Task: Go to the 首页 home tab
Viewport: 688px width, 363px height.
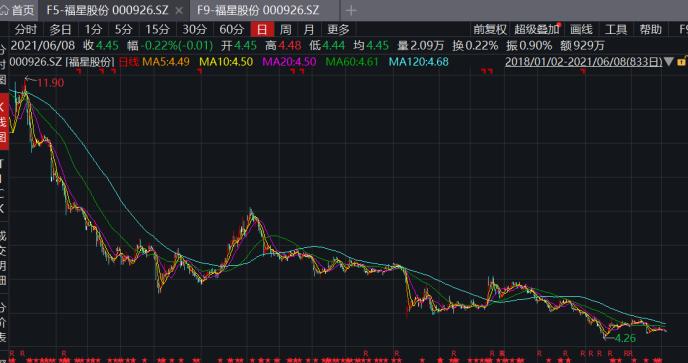Action: coord(18,10)
